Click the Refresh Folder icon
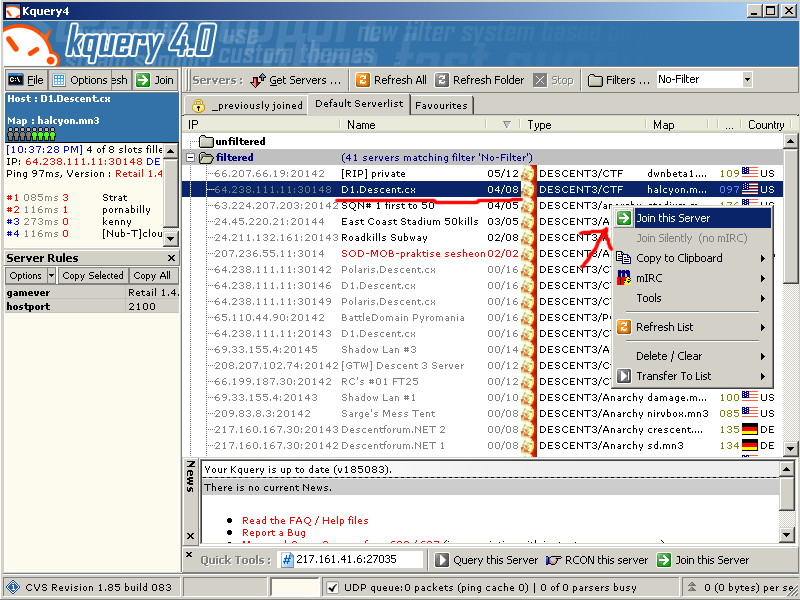Image resolution: width=800 pixels, height=600 pixels. [x=442, y=80]
